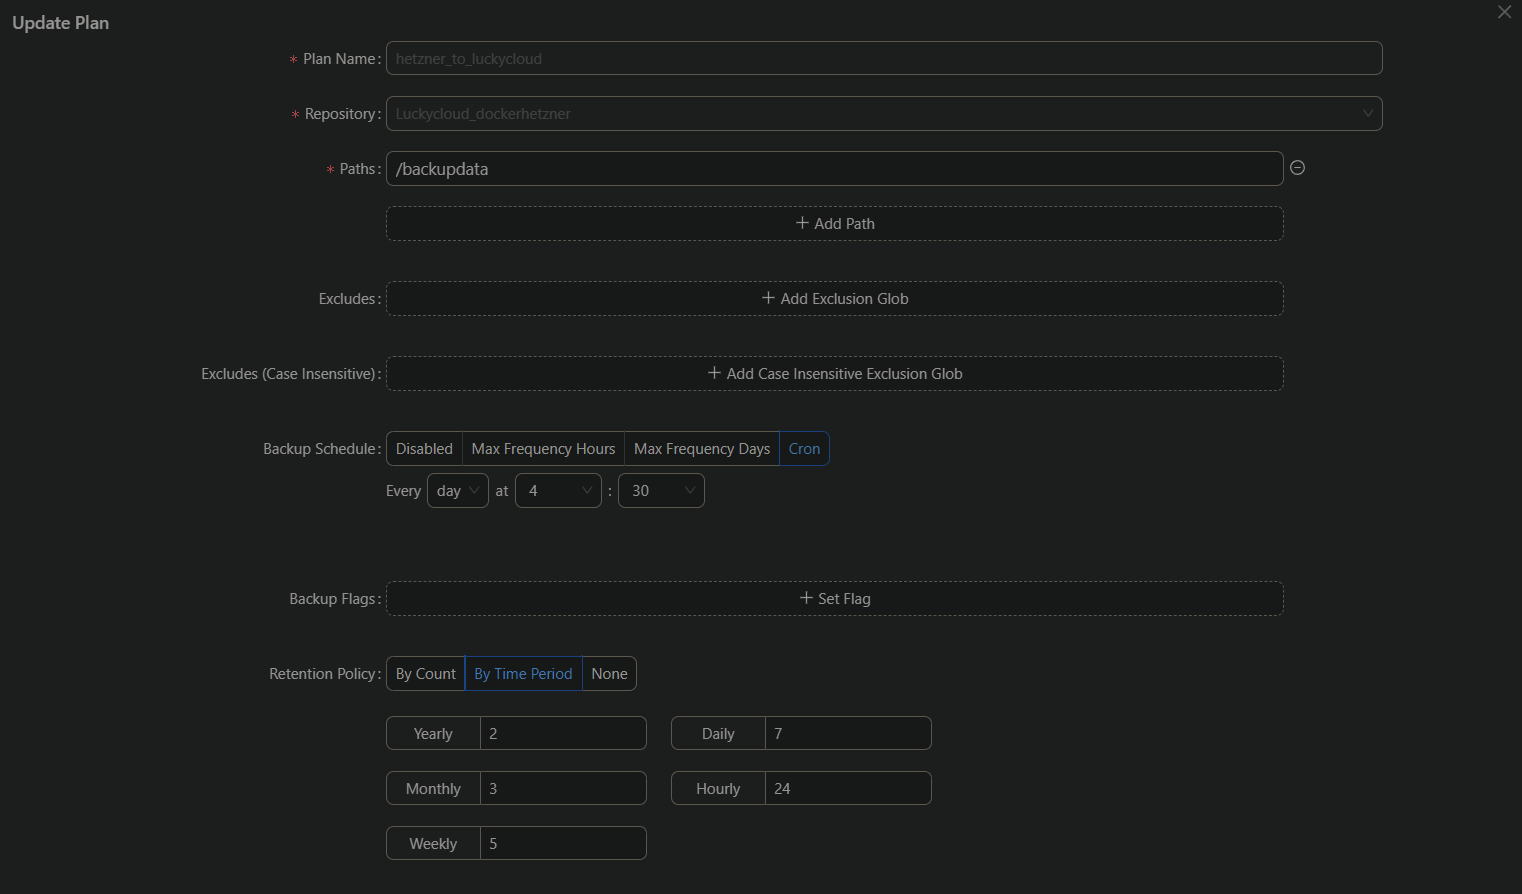Add a case insensitive exclusion glob

pyautogui.click(x=834, y=374)
